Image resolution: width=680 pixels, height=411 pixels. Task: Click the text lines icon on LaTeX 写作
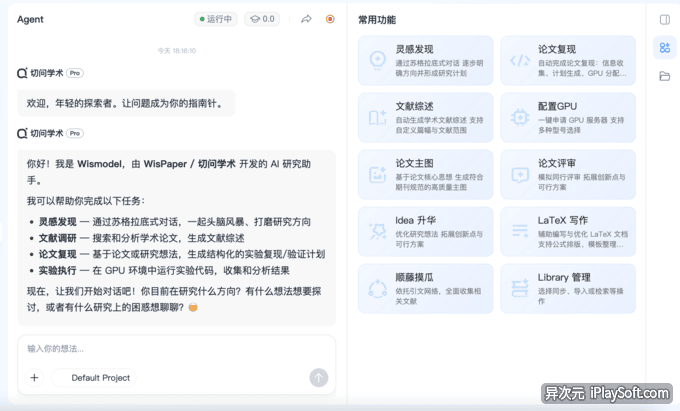pos(520,231)
